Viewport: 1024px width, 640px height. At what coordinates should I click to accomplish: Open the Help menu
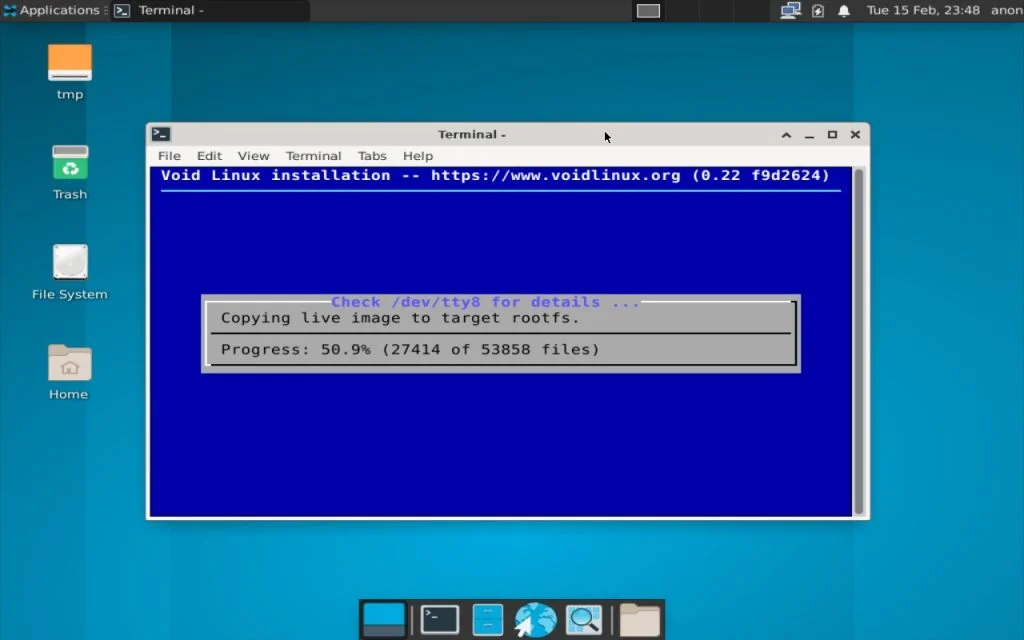click(417, 156)
